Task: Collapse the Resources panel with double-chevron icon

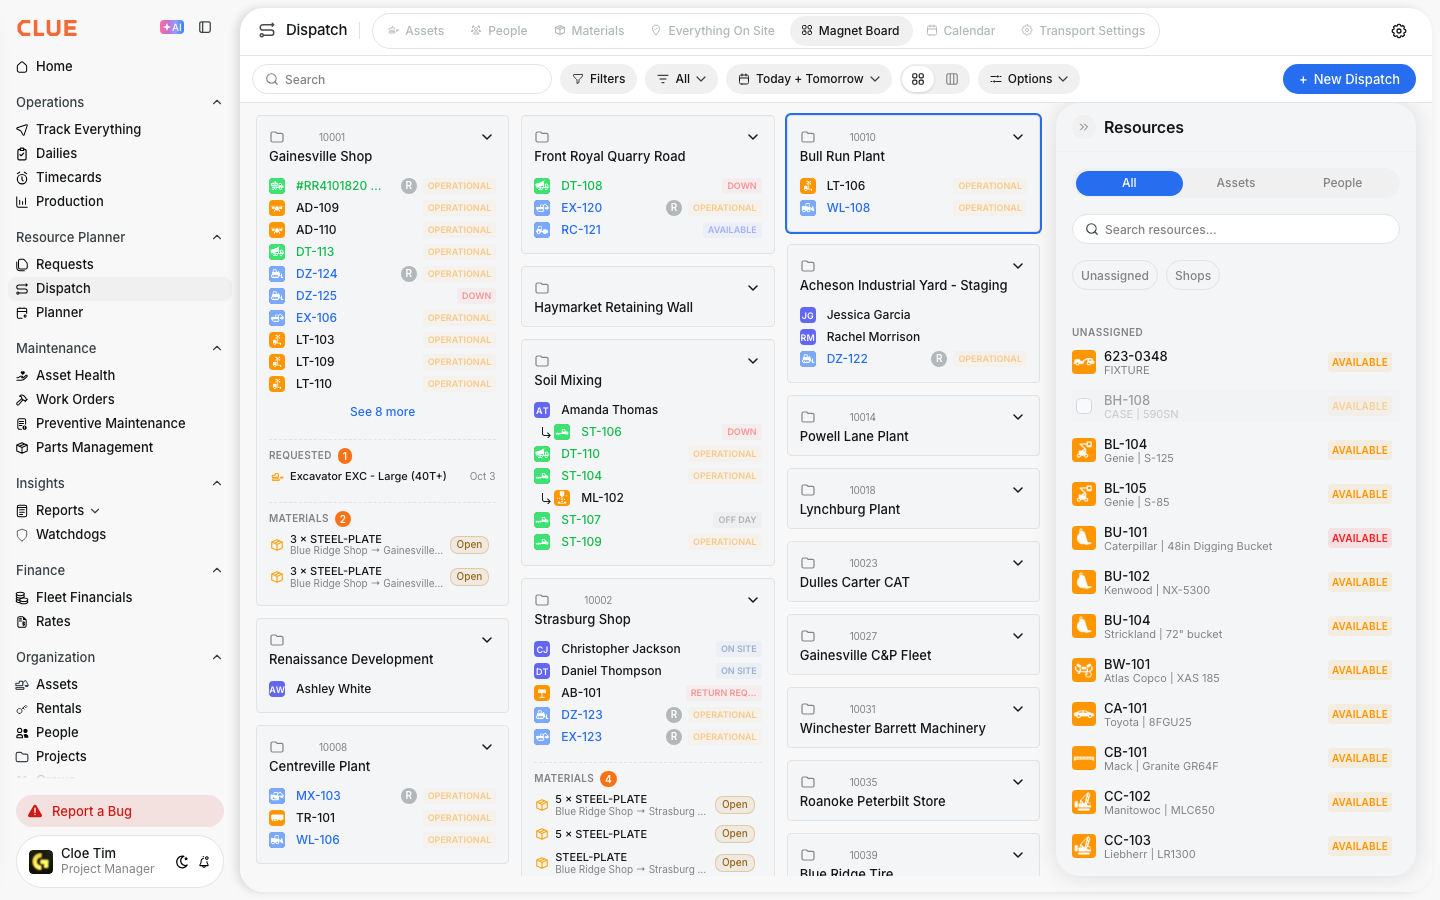Action: click(1084, 127)
